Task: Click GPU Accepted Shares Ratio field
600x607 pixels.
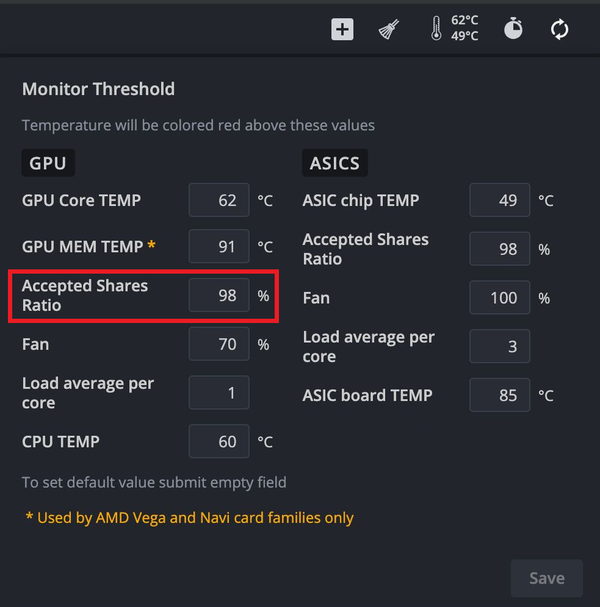Action: [x=219, y=296]
